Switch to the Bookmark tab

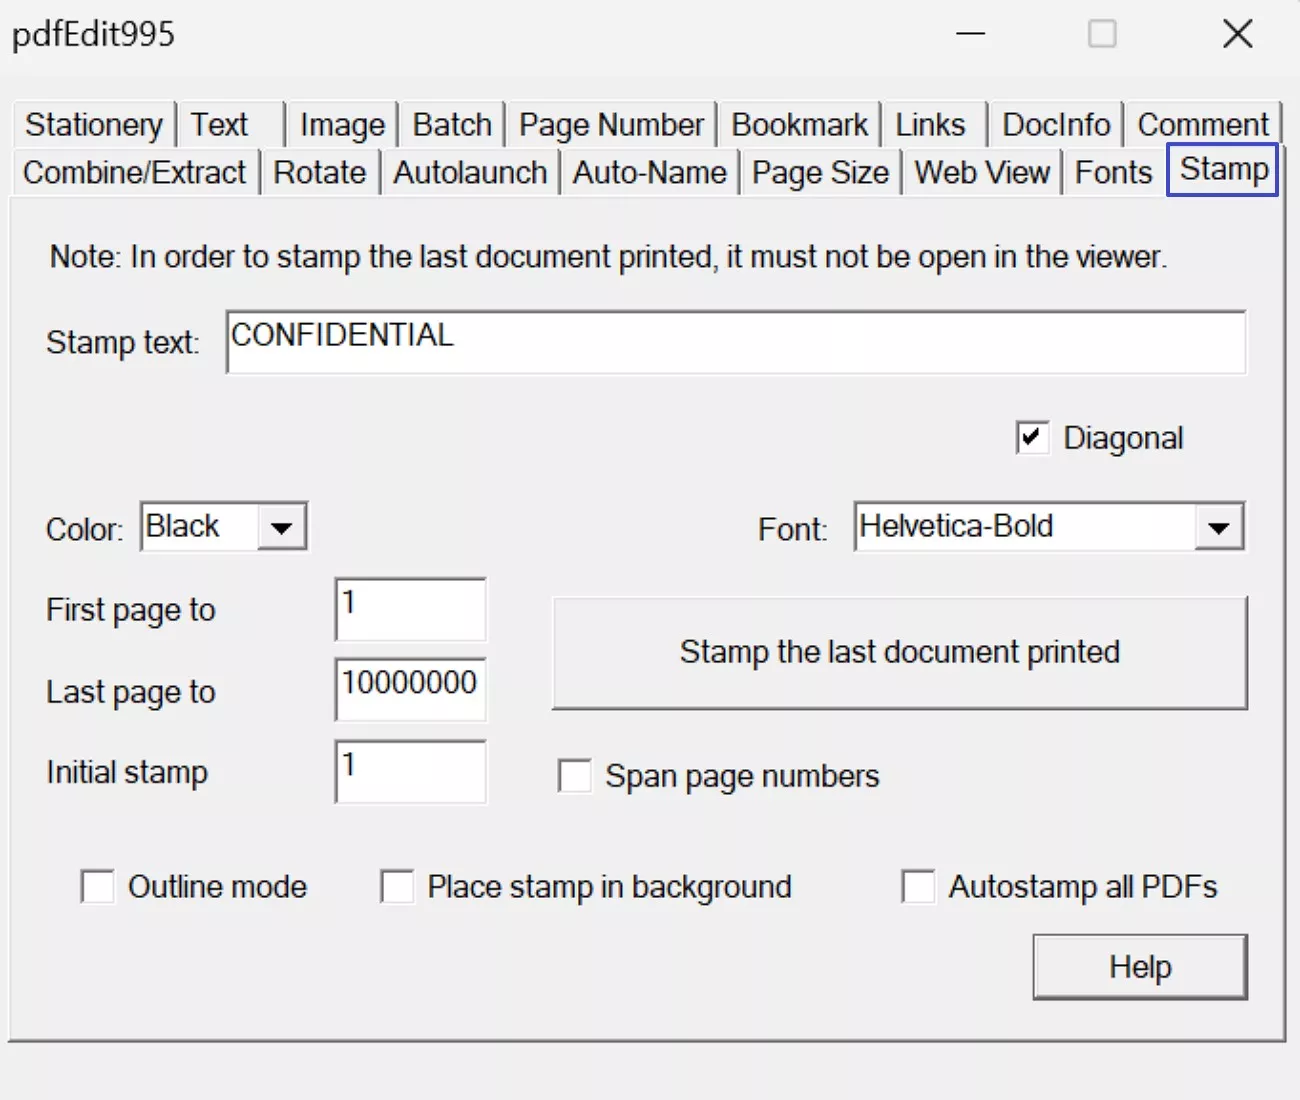(799, 124)
